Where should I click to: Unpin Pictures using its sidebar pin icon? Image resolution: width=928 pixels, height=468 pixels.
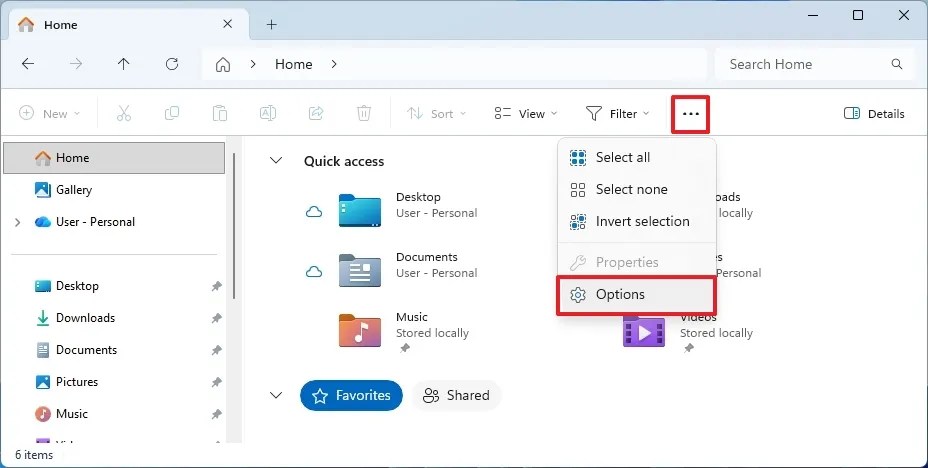point(217,382)
